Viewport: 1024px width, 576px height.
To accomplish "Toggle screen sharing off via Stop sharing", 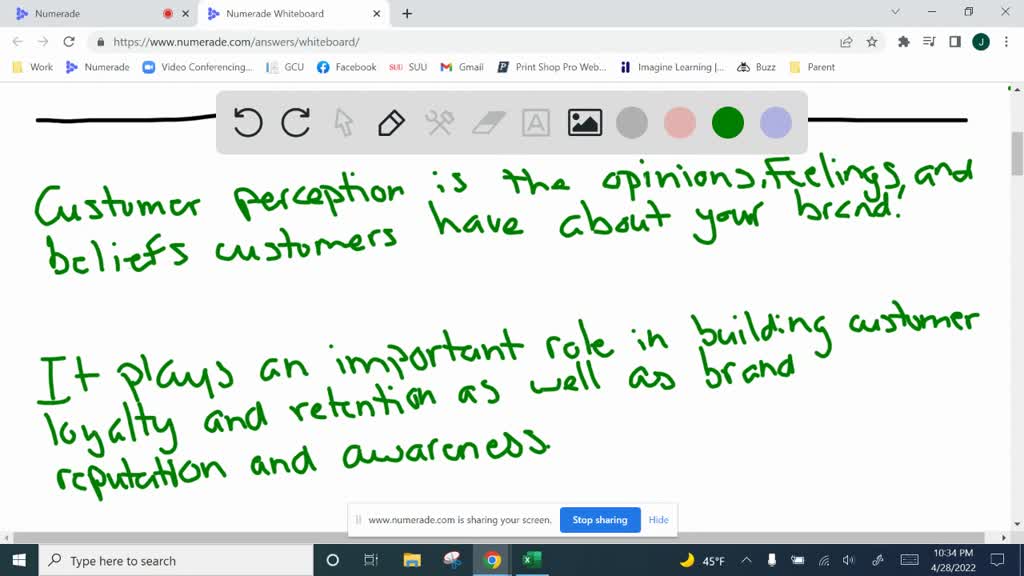I will click(x=600, y=519).
